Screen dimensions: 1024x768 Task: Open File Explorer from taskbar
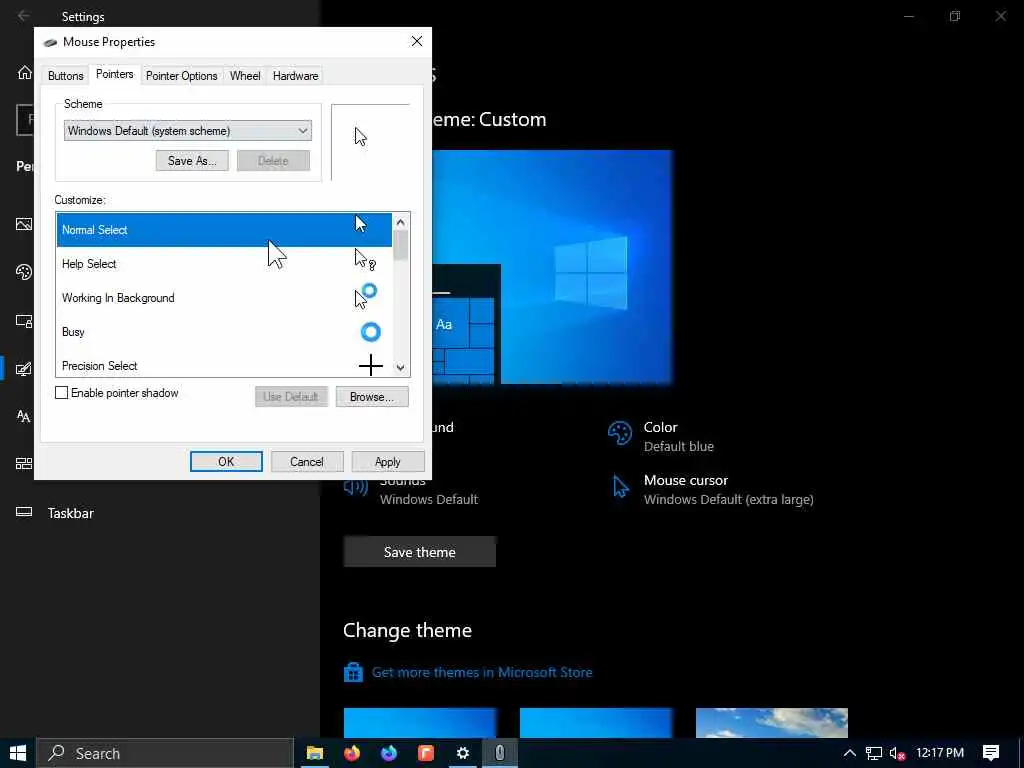[x=315, y=753]
